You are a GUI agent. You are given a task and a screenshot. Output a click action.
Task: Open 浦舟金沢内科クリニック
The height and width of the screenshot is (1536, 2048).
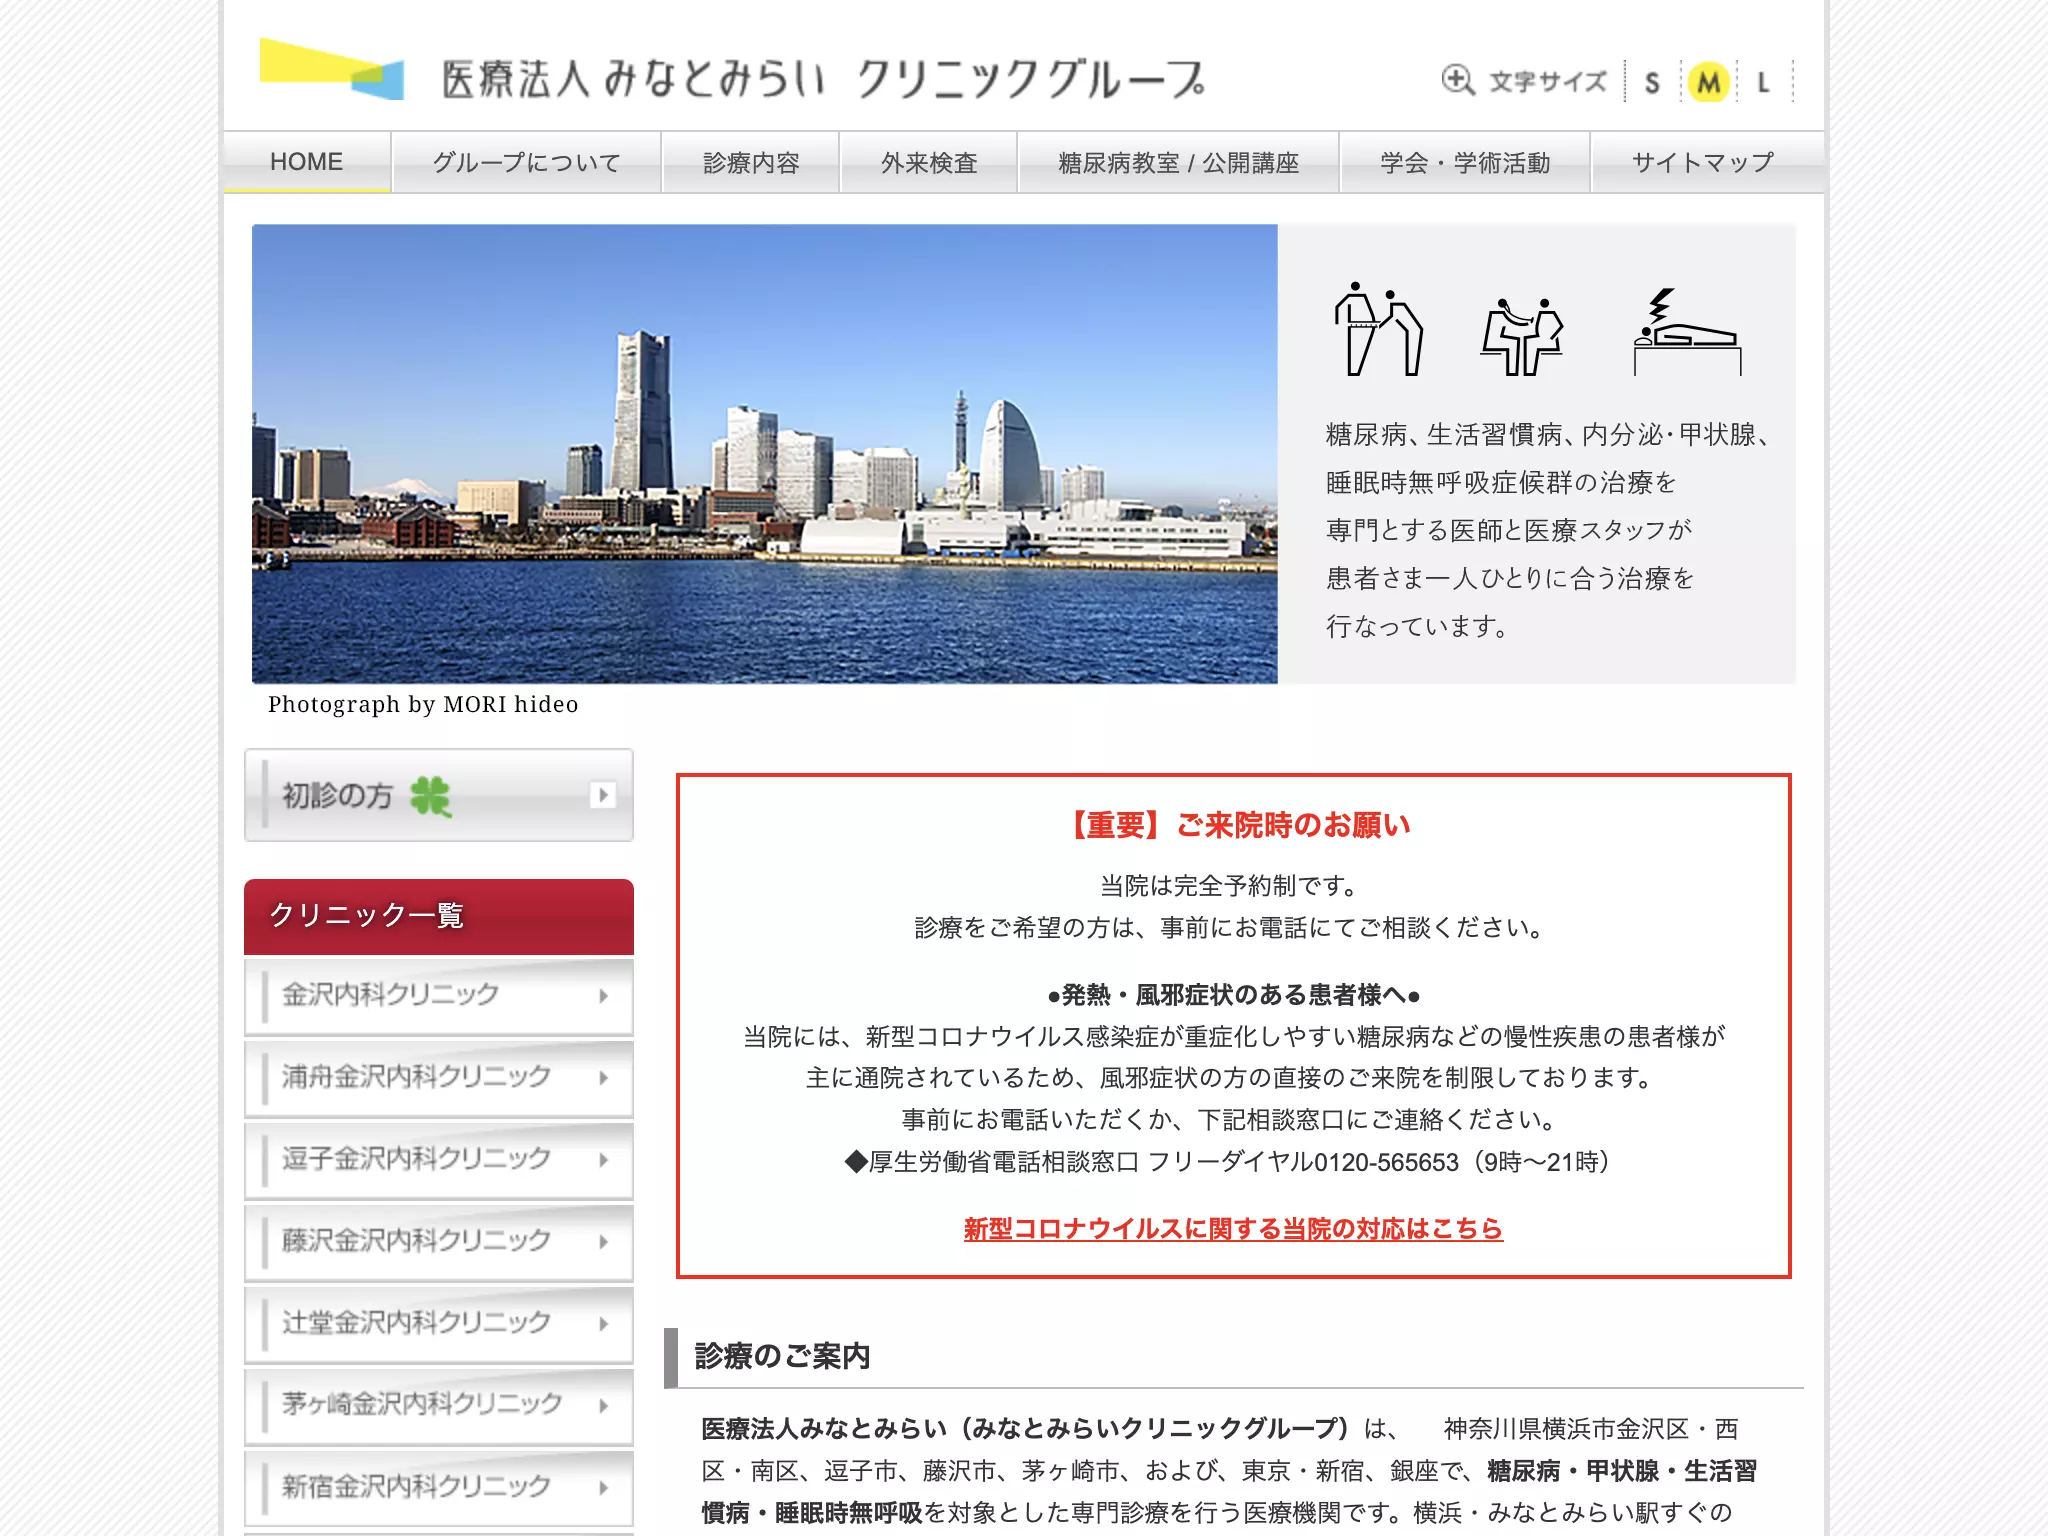439,1078
